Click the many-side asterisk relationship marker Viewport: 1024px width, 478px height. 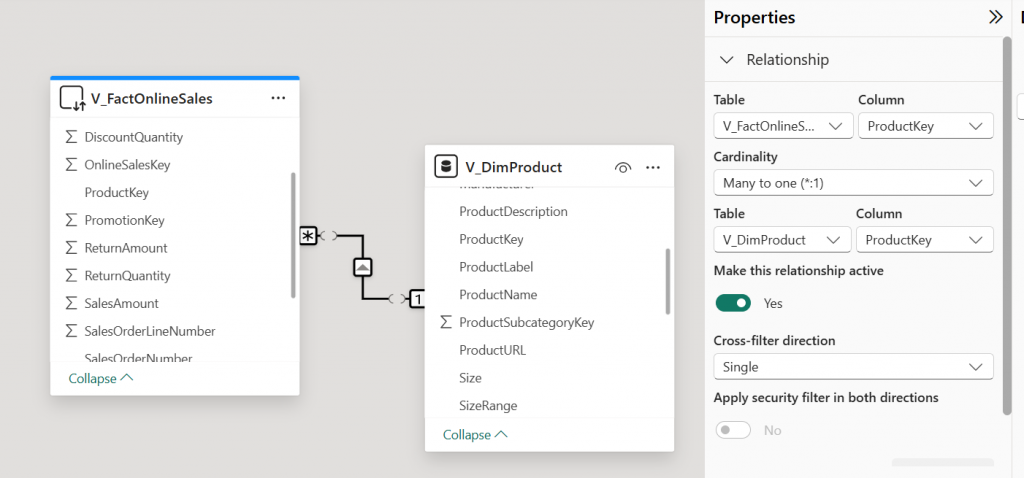pyautogui.click(x=308, y=236)
